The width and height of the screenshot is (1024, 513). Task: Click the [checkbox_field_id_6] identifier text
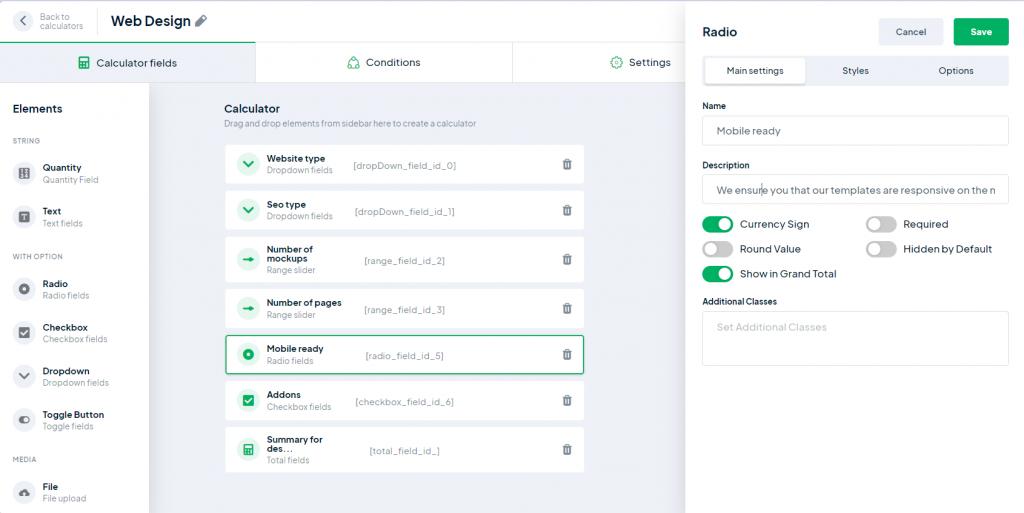pyautogui.click(x=404, y=402)
